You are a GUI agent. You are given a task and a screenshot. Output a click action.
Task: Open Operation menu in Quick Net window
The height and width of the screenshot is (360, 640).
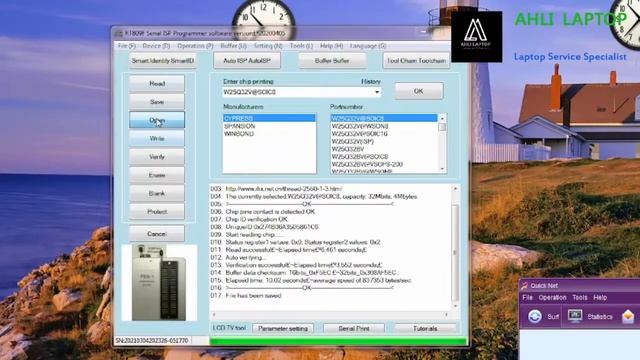pos(552,298)
